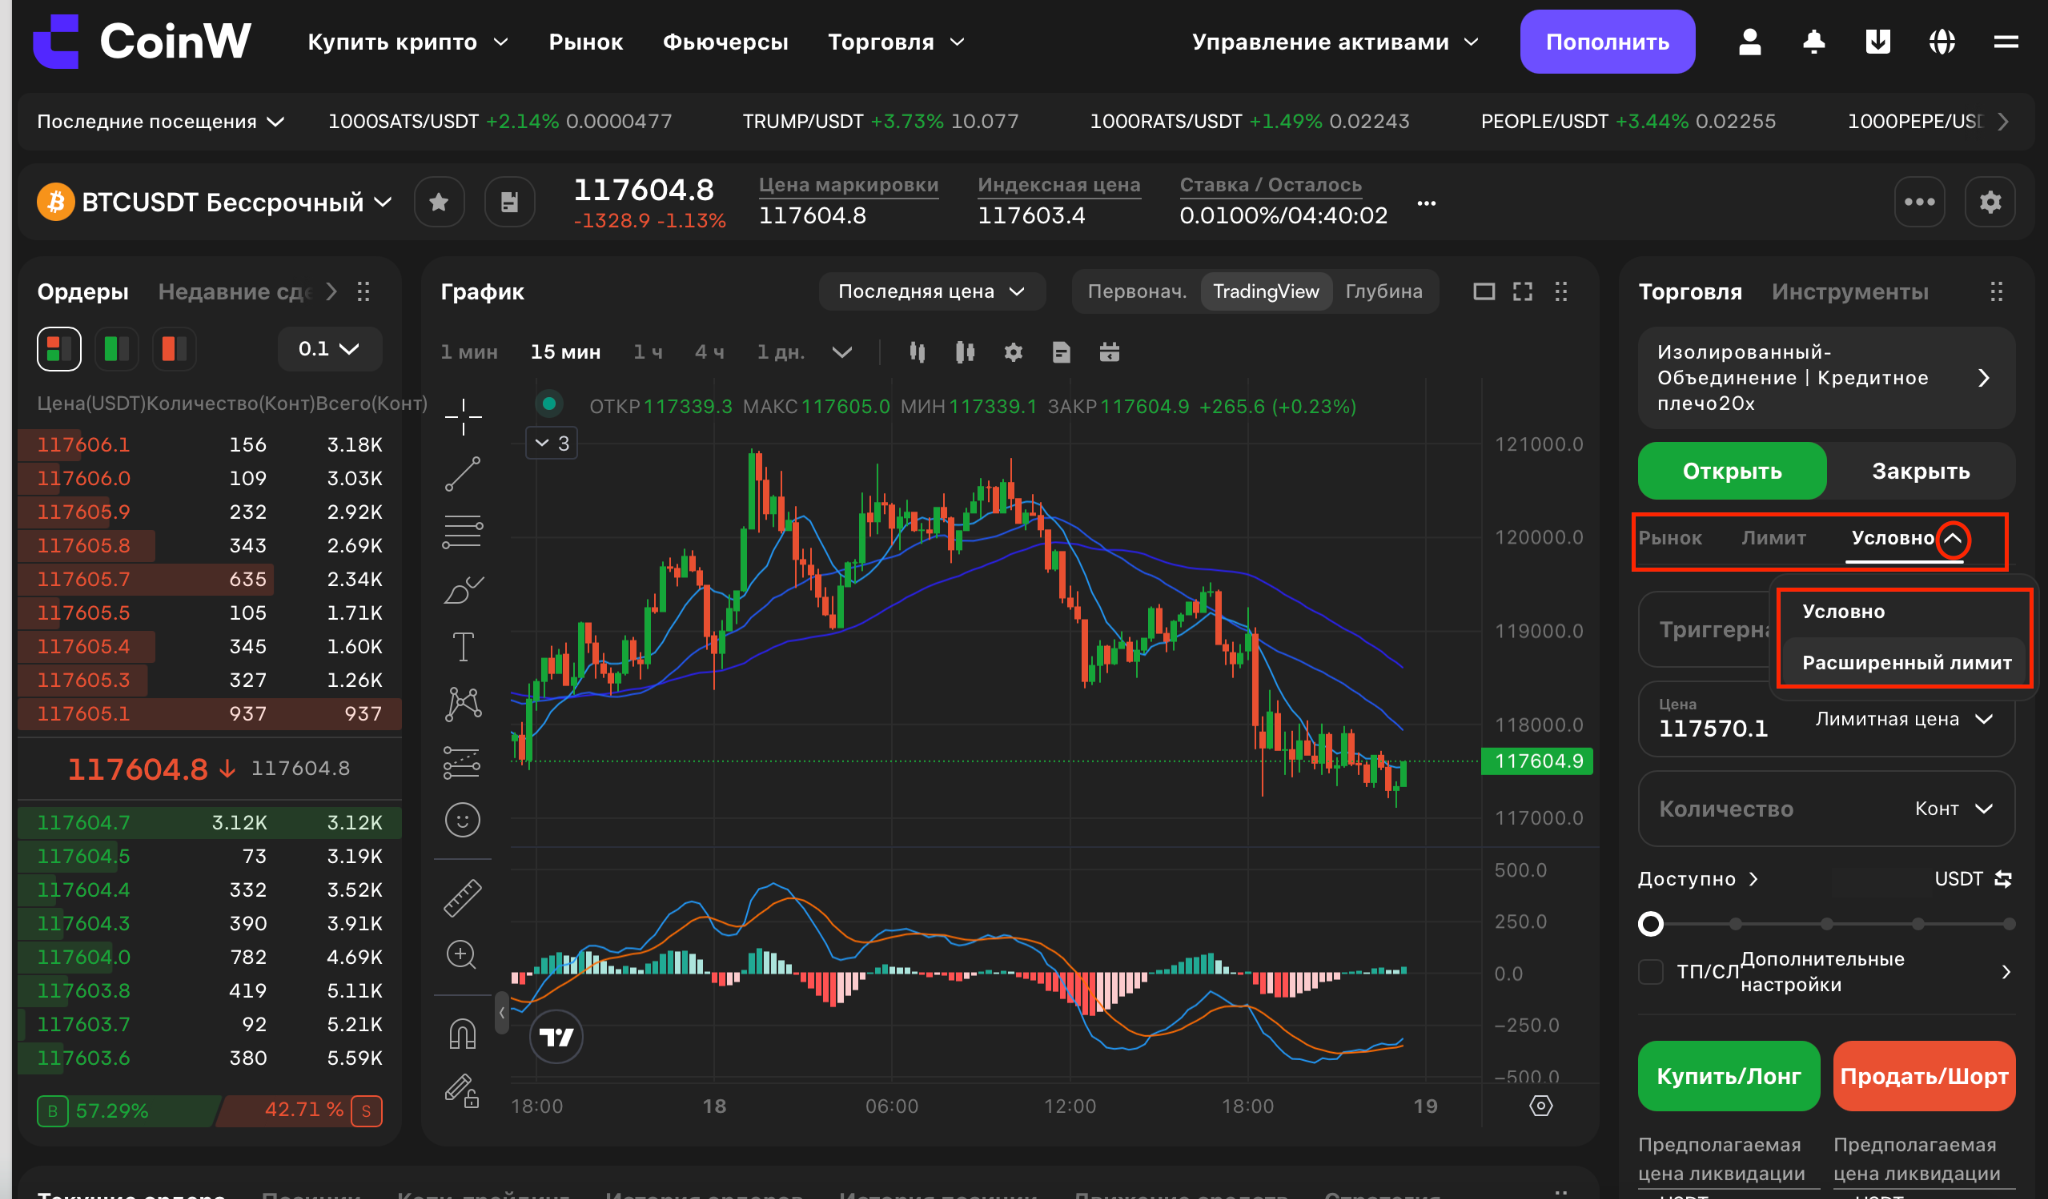The width and height of the screenshot is (2048, 1199).
Task: Open chart settings gear in toolbar
Action: [x=1013, y=352]
